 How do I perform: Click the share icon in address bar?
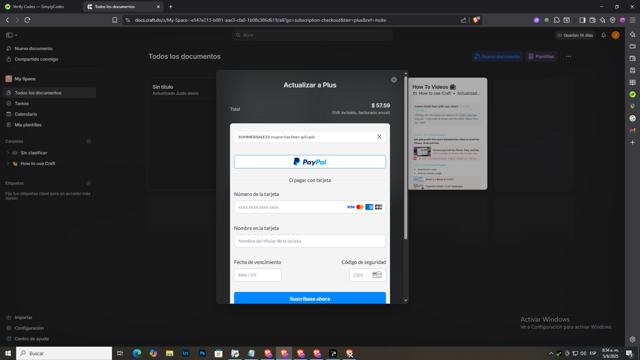tap(463, 20)
